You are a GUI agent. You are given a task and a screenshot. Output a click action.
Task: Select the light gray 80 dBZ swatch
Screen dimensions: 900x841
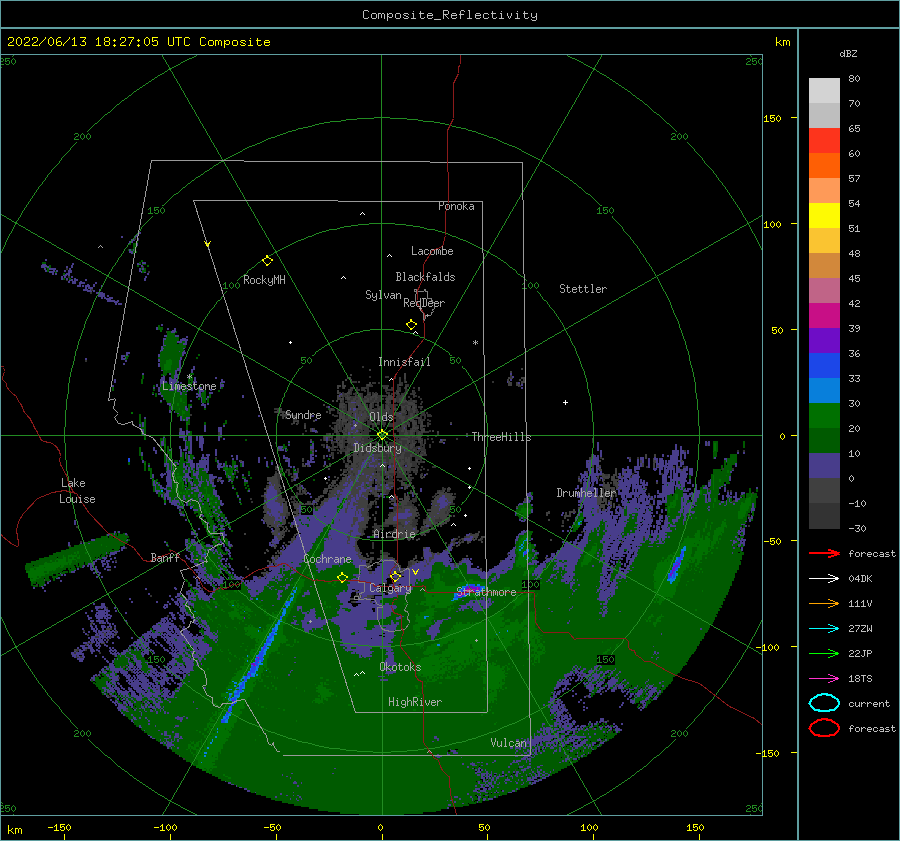[824, 90]
